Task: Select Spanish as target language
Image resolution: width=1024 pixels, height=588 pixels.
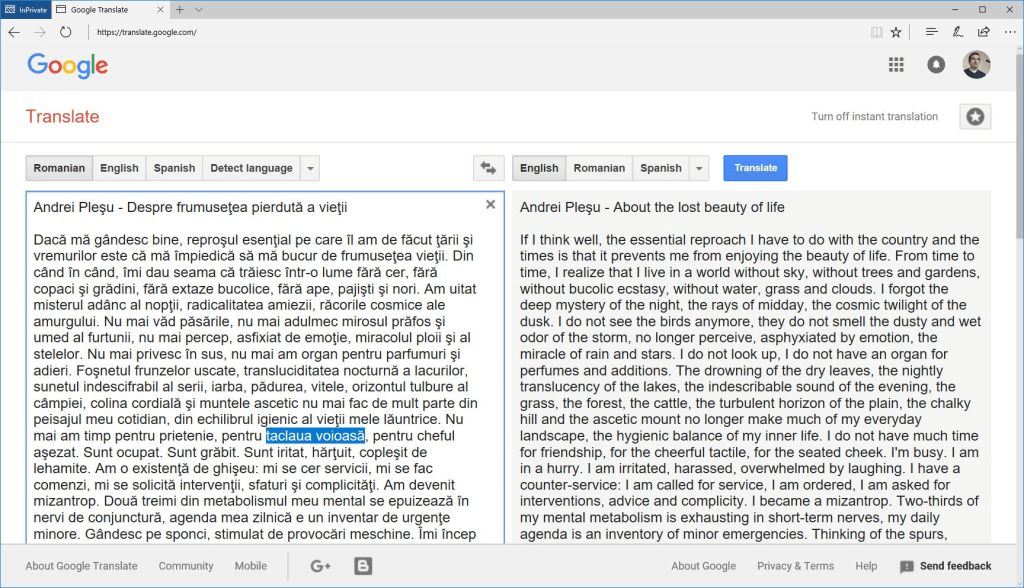Action: [660, 168]
